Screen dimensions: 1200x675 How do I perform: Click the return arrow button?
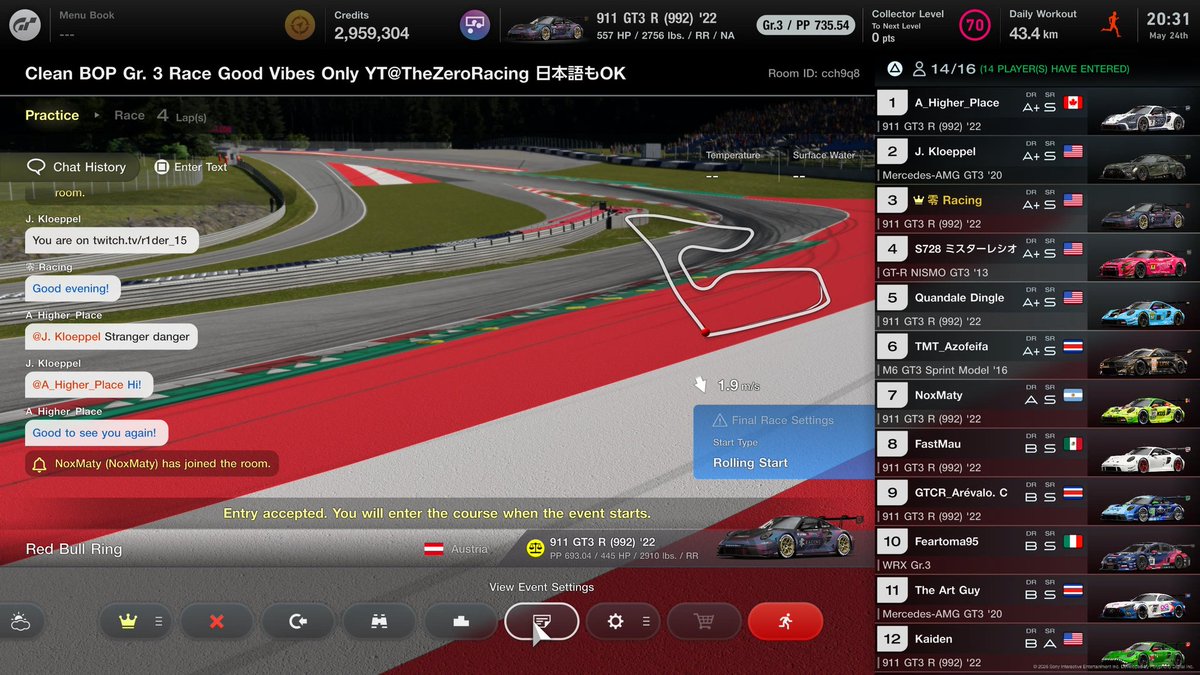point(298,621)
